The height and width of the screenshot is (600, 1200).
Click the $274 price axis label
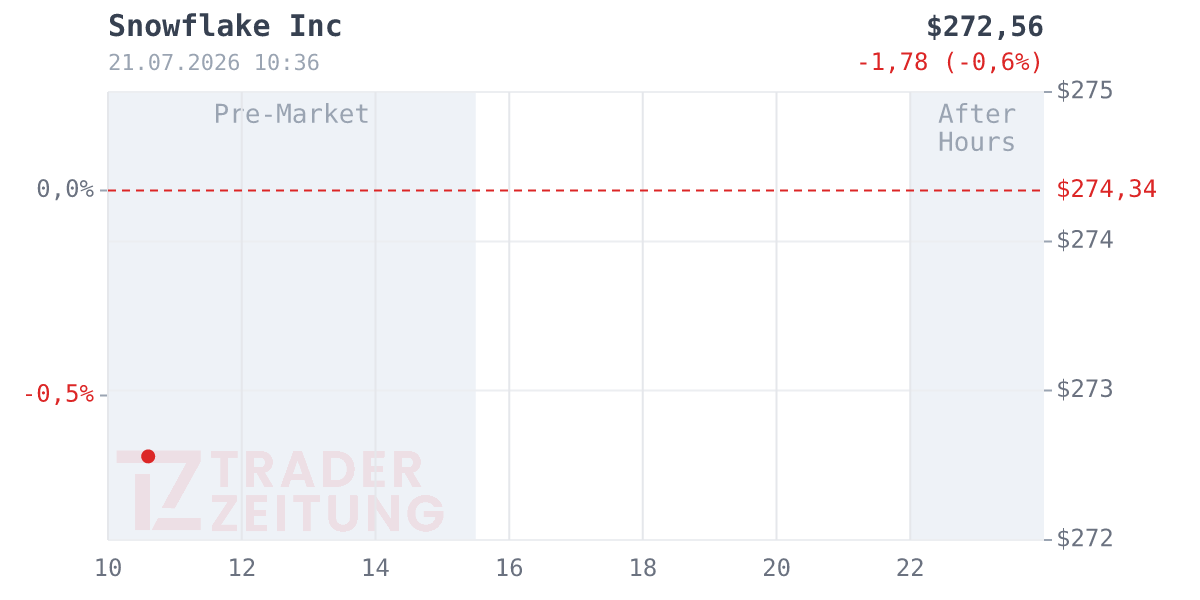[1085, 240]
